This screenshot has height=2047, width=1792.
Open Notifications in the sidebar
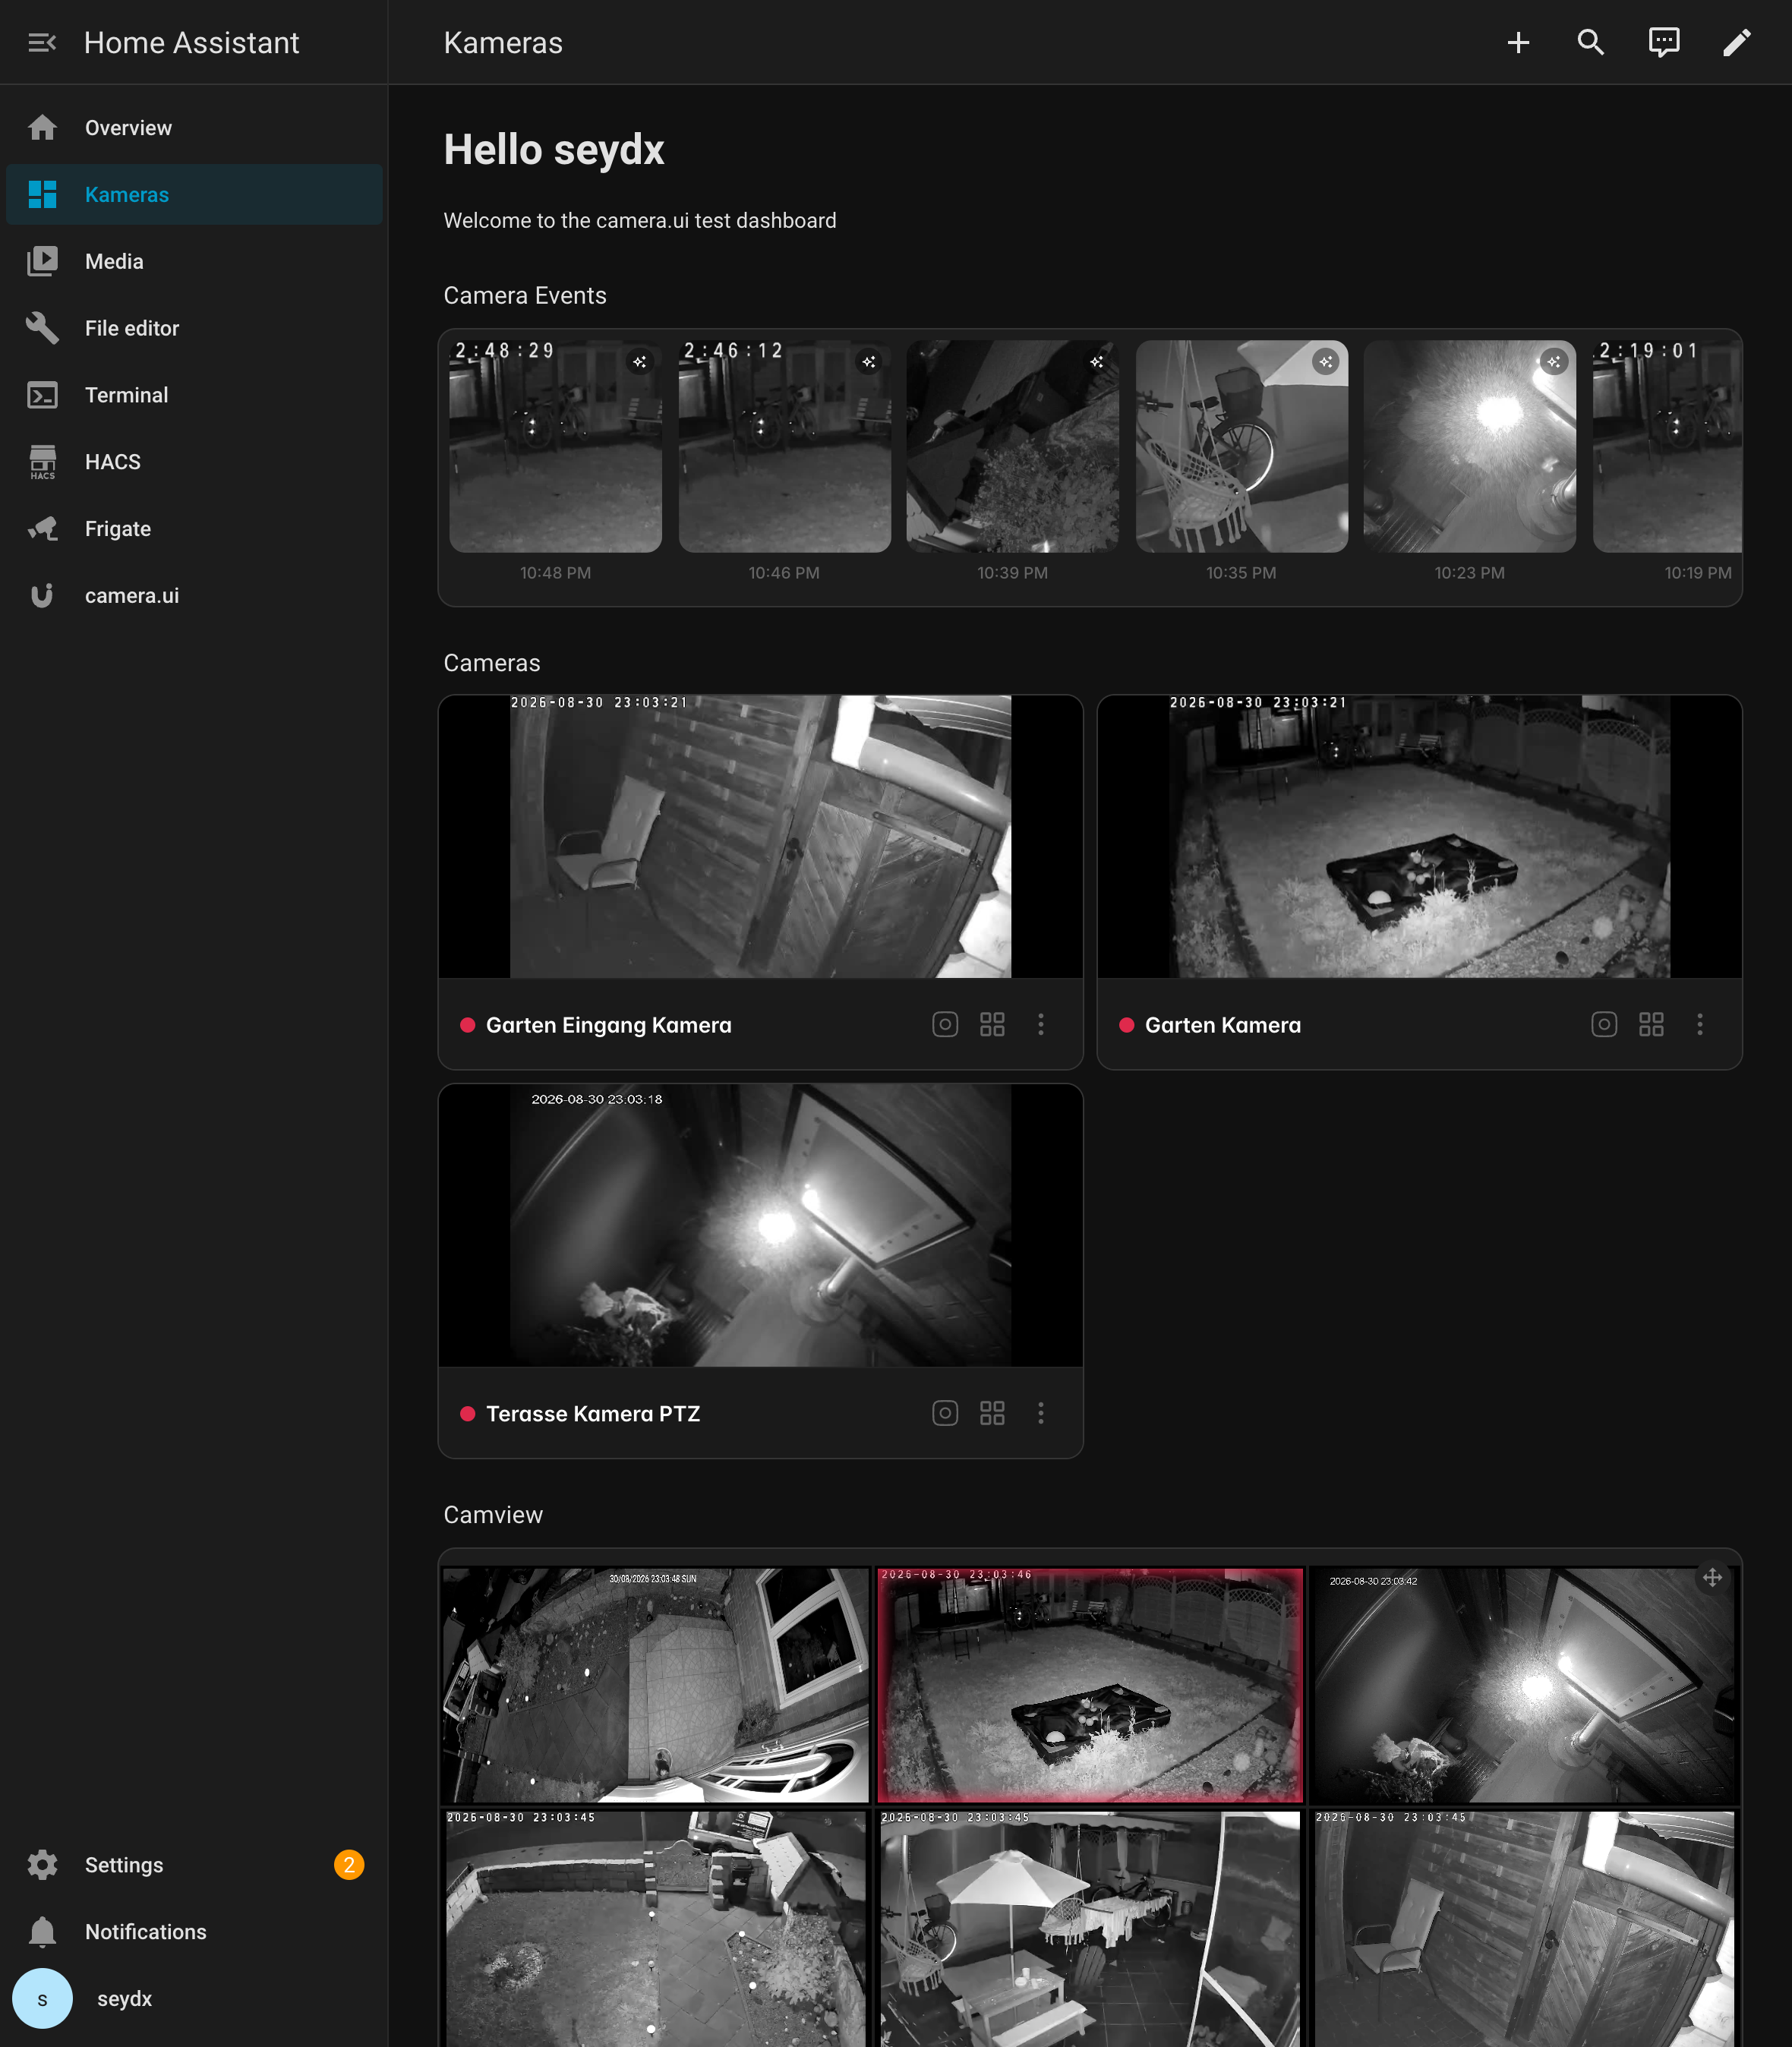pos(194,1932)
